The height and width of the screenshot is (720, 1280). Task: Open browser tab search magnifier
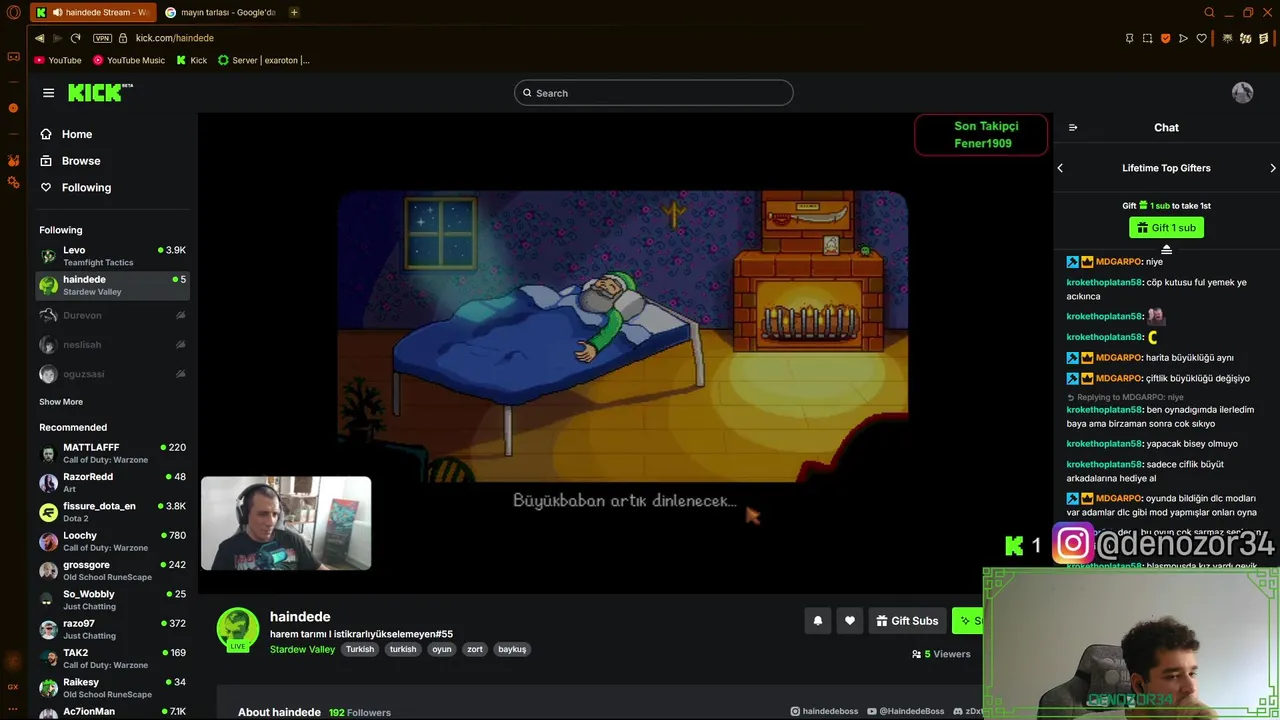point(1209,12)
